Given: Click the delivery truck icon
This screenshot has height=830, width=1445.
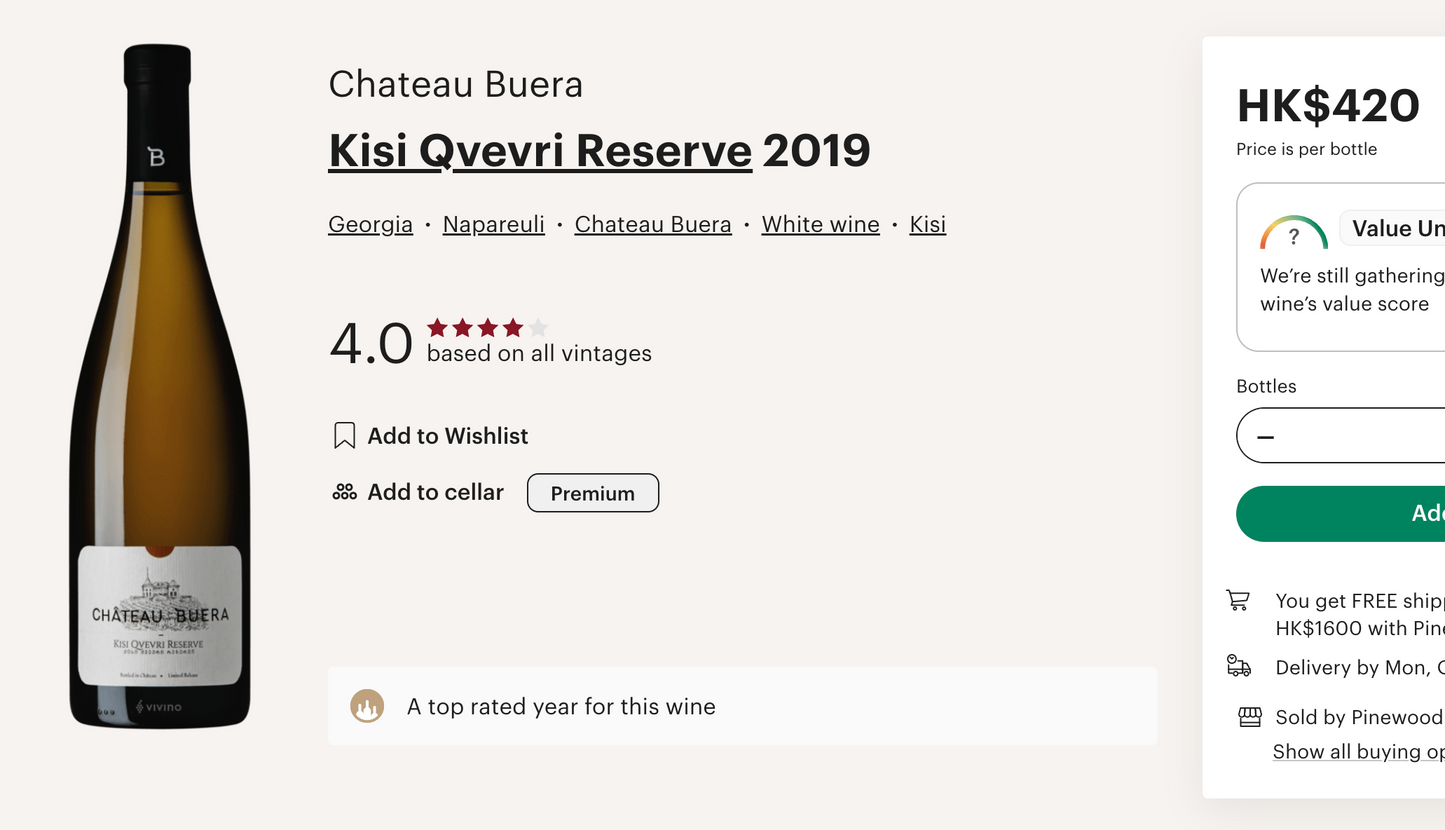Looking at the screenshot, I should coord(1238,667).
